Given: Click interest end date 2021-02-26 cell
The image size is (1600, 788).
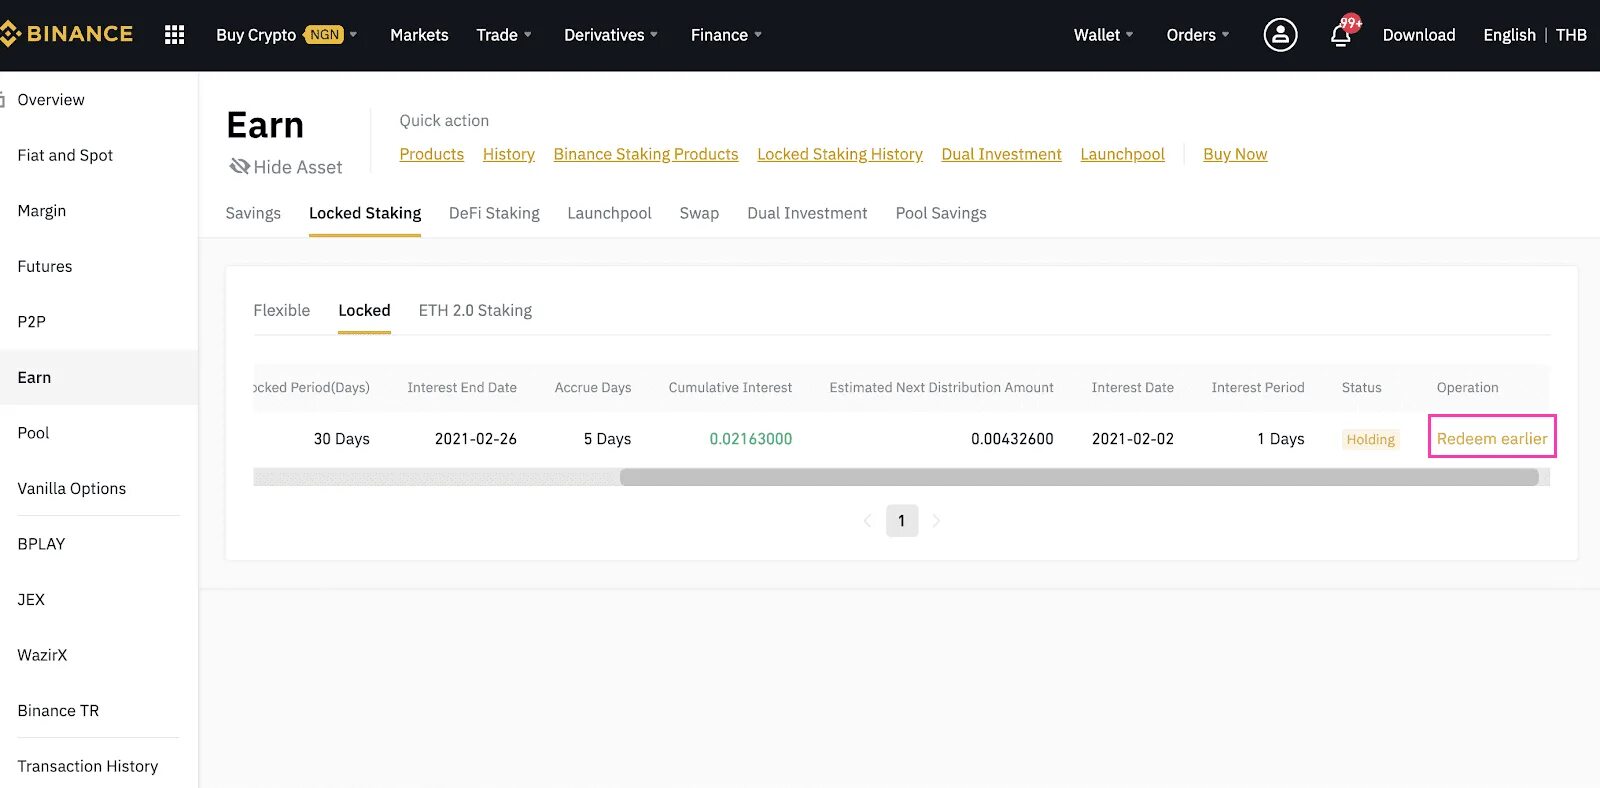Looking at the screenshot, I should pos(476,439).
